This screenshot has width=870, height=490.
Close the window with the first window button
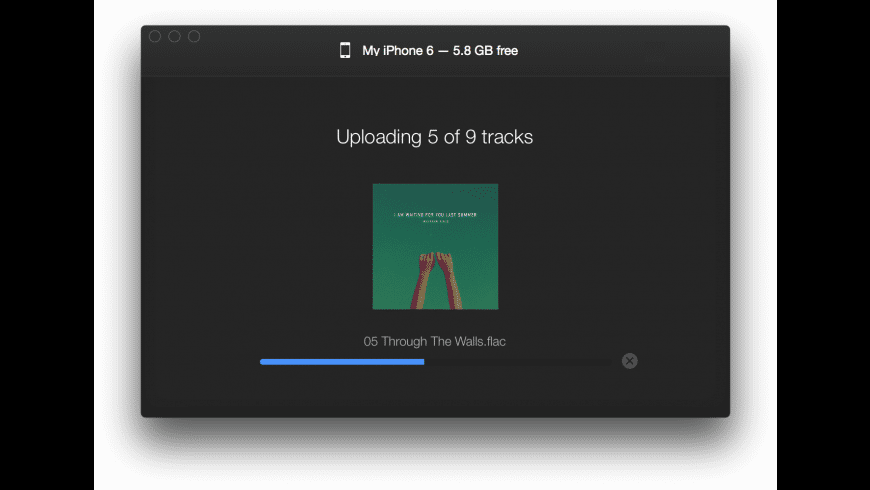(155, 36)
